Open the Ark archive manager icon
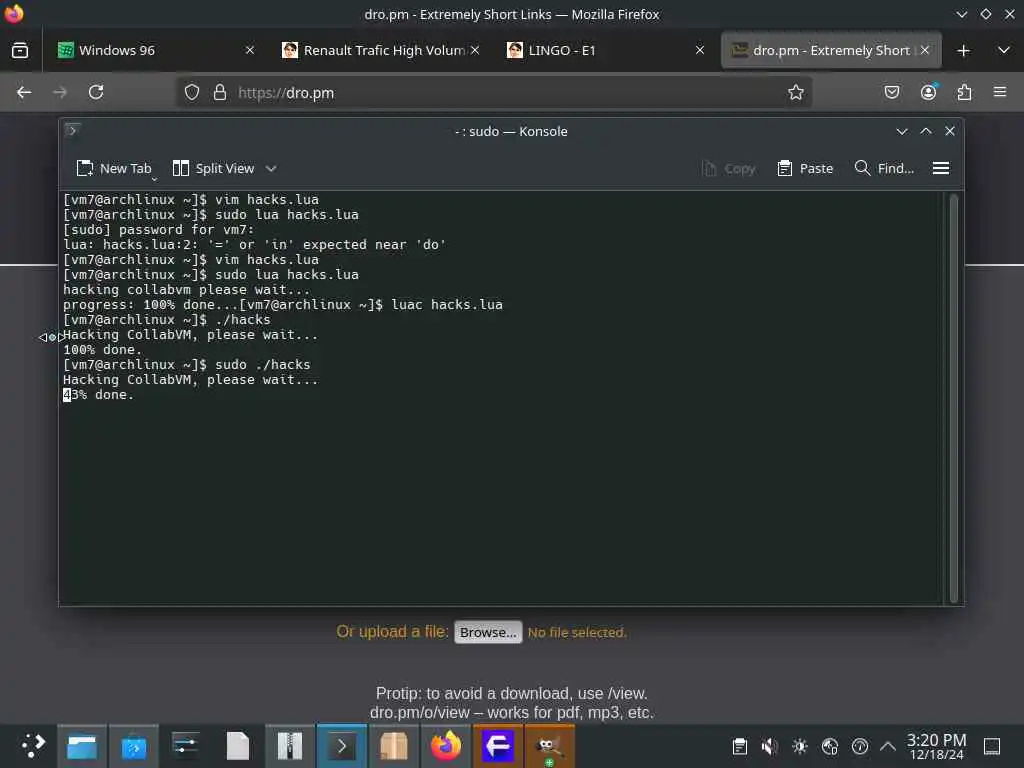Image resolution: width=1024 pixels, height=768 pixels. (x=289, y=746)
